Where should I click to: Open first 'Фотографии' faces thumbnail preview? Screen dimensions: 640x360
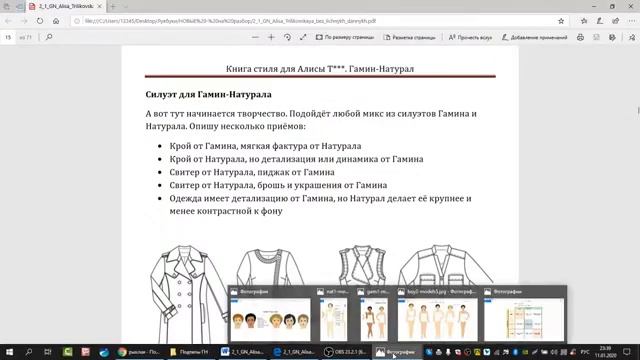coord(270,320)
